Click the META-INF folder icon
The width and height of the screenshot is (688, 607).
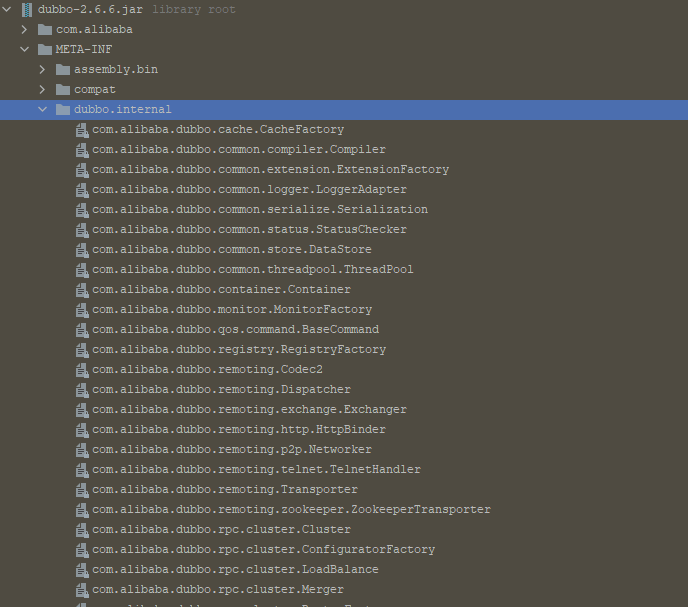(x=45, y=49)
